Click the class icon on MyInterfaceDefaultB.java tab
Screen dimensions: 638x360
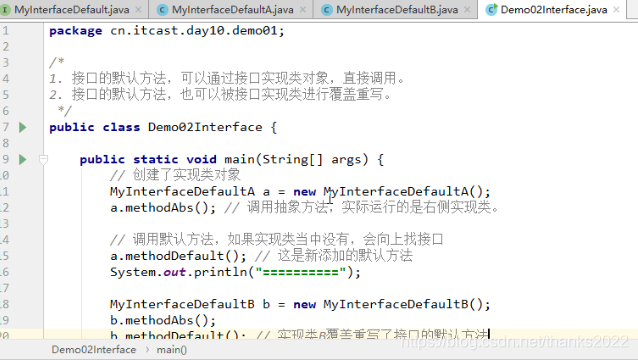pos(327,10)
